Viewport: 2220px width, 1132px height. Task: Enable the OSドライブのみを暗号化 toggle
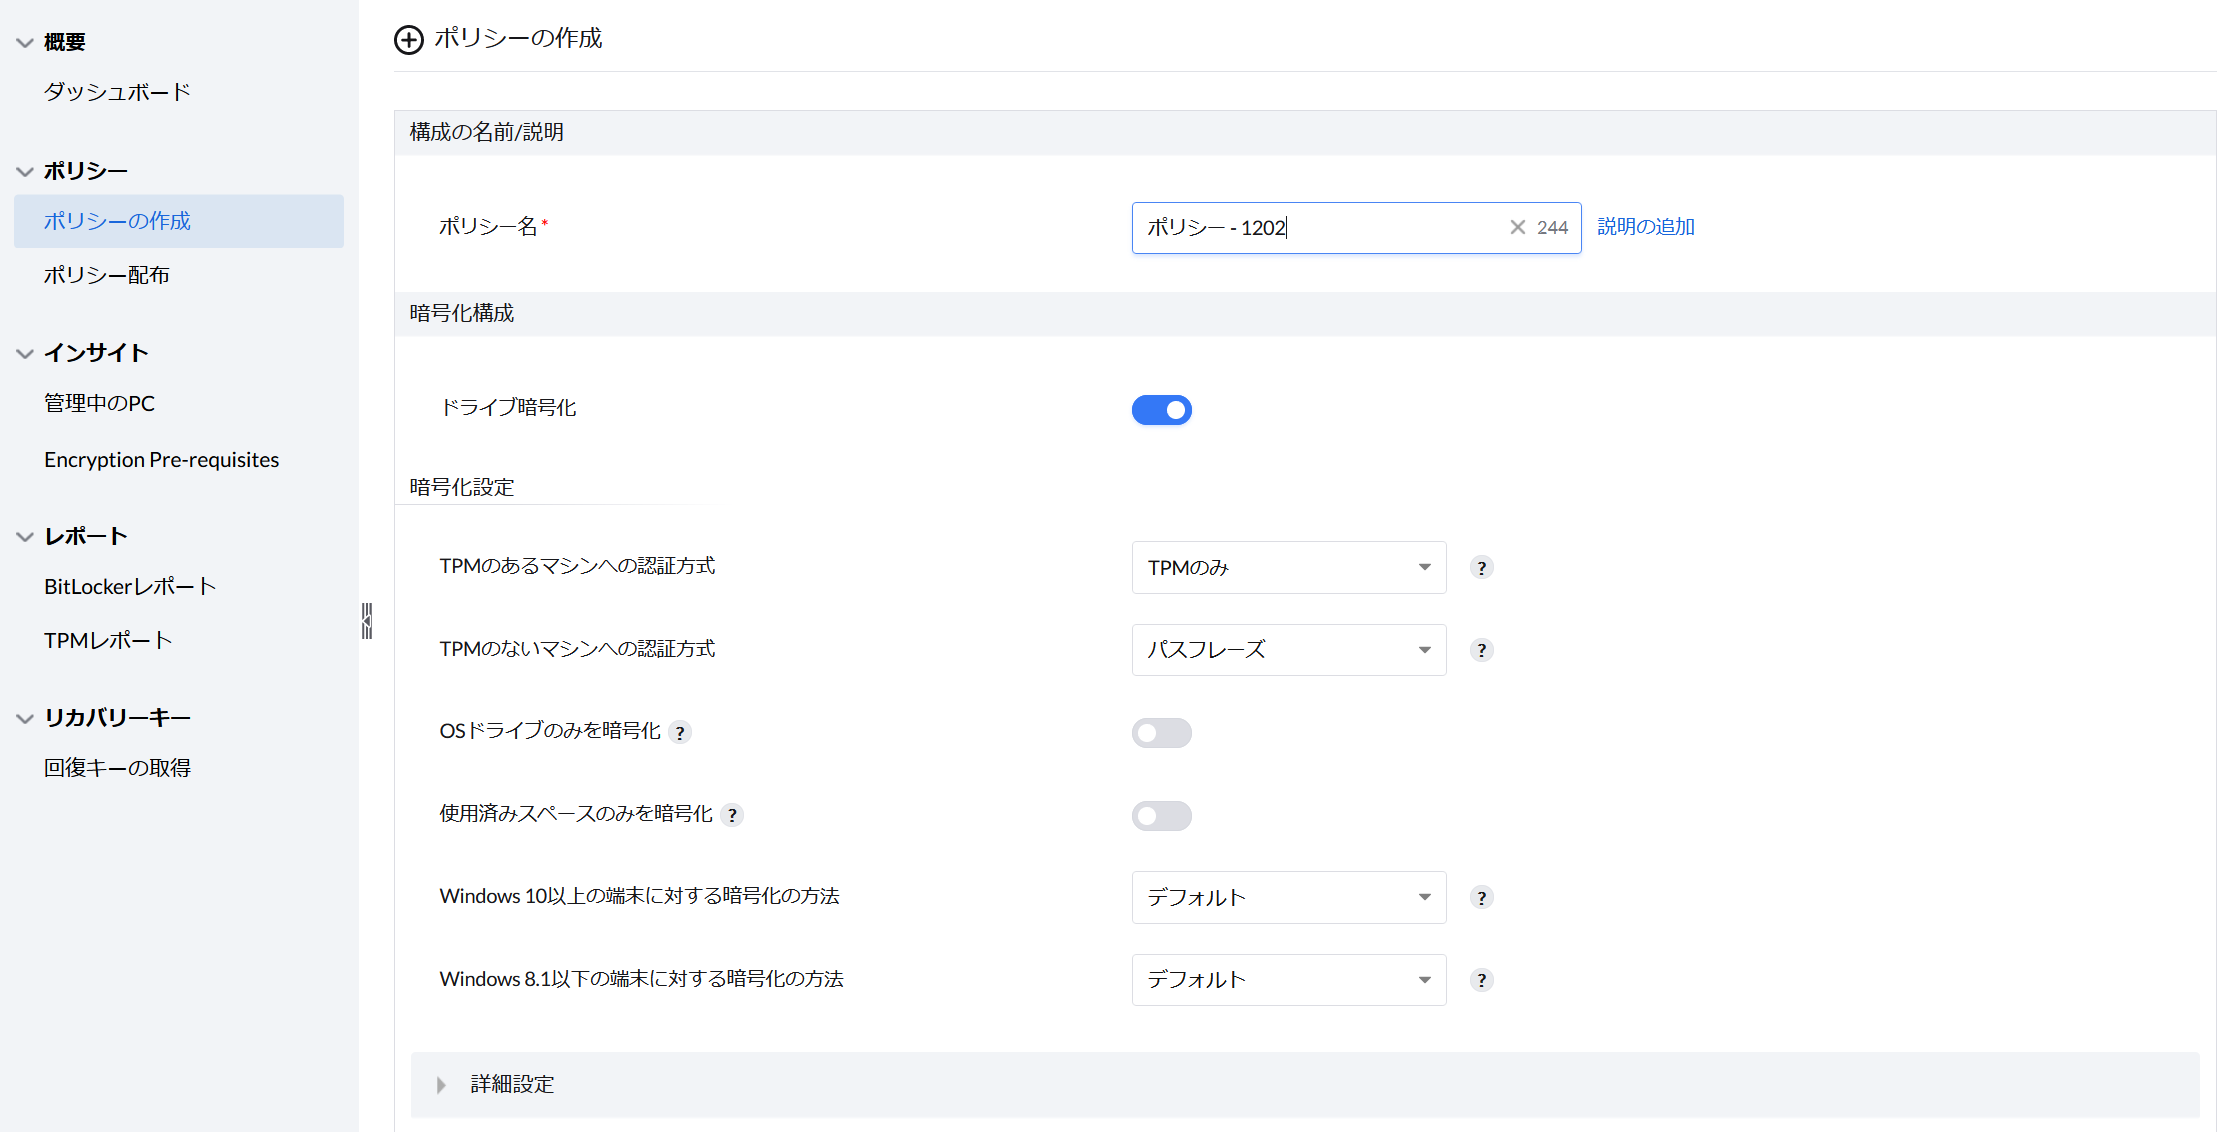1161,733
